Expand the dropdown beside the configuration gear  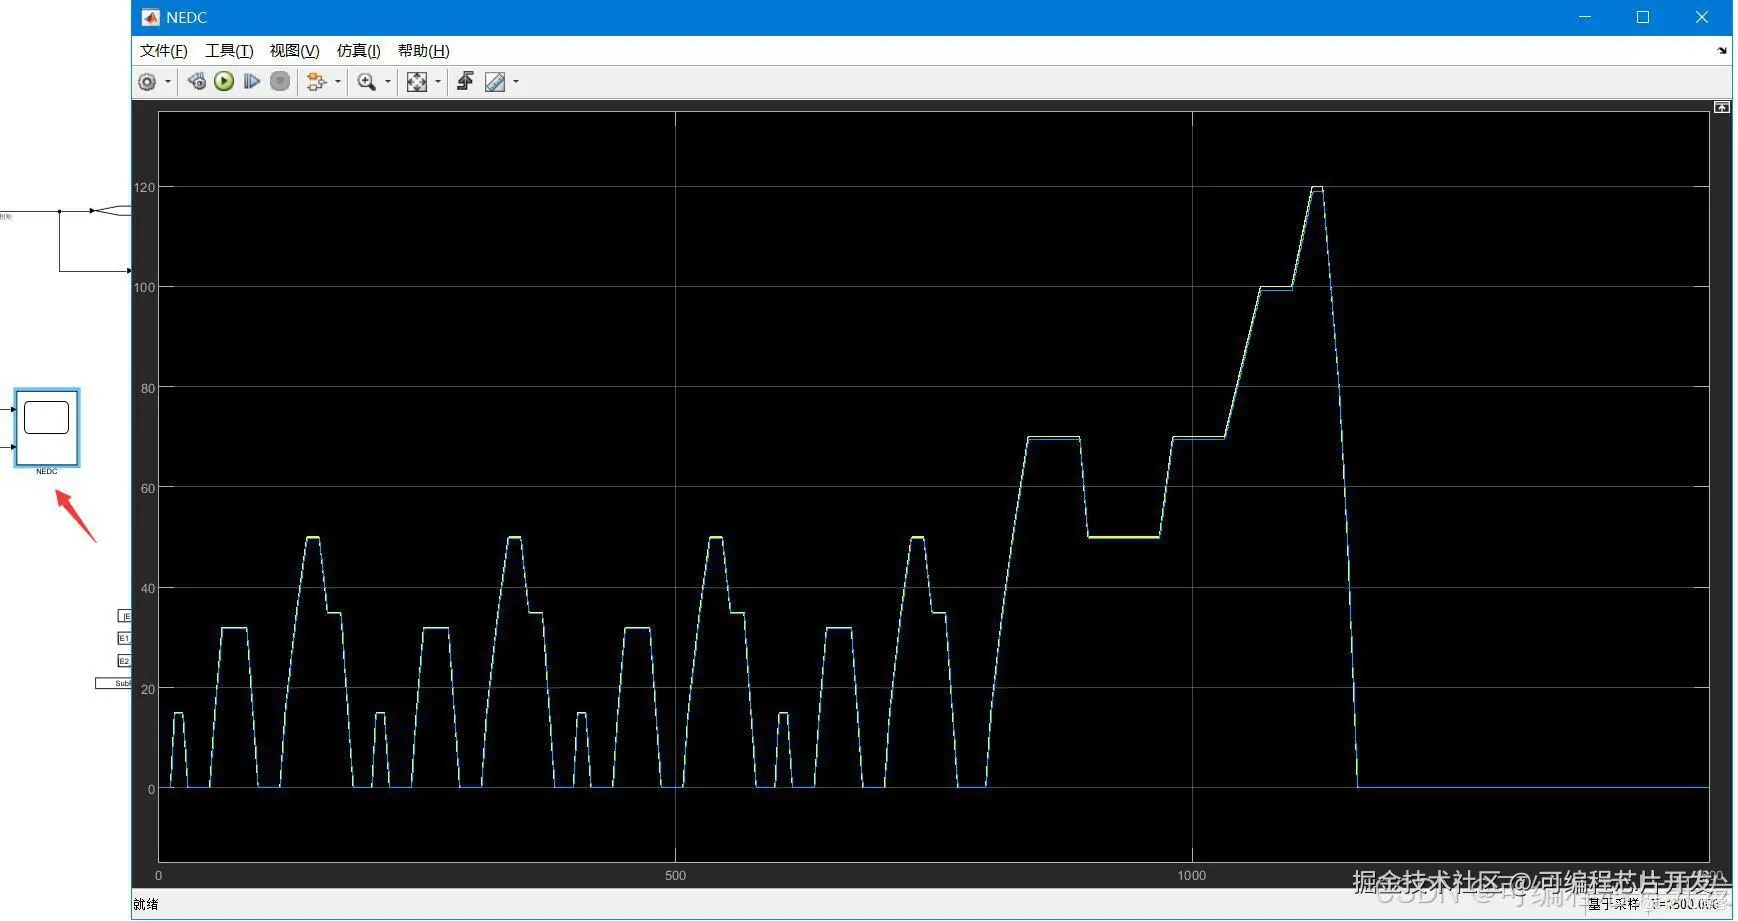coord(168,82)
